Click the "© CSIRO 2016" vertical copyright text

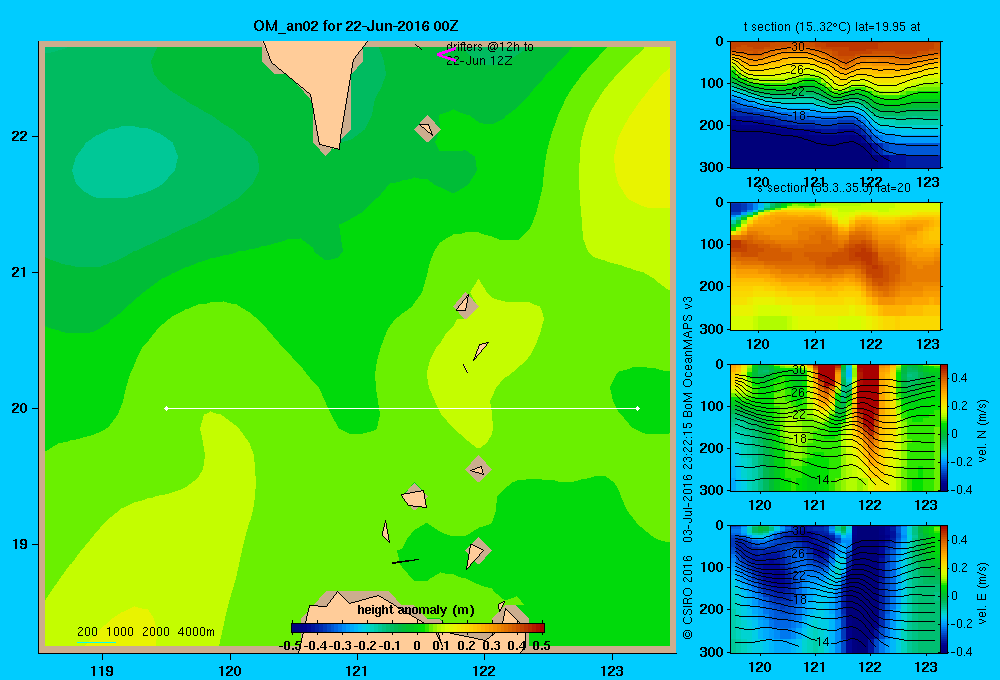(x=688, y=597)
